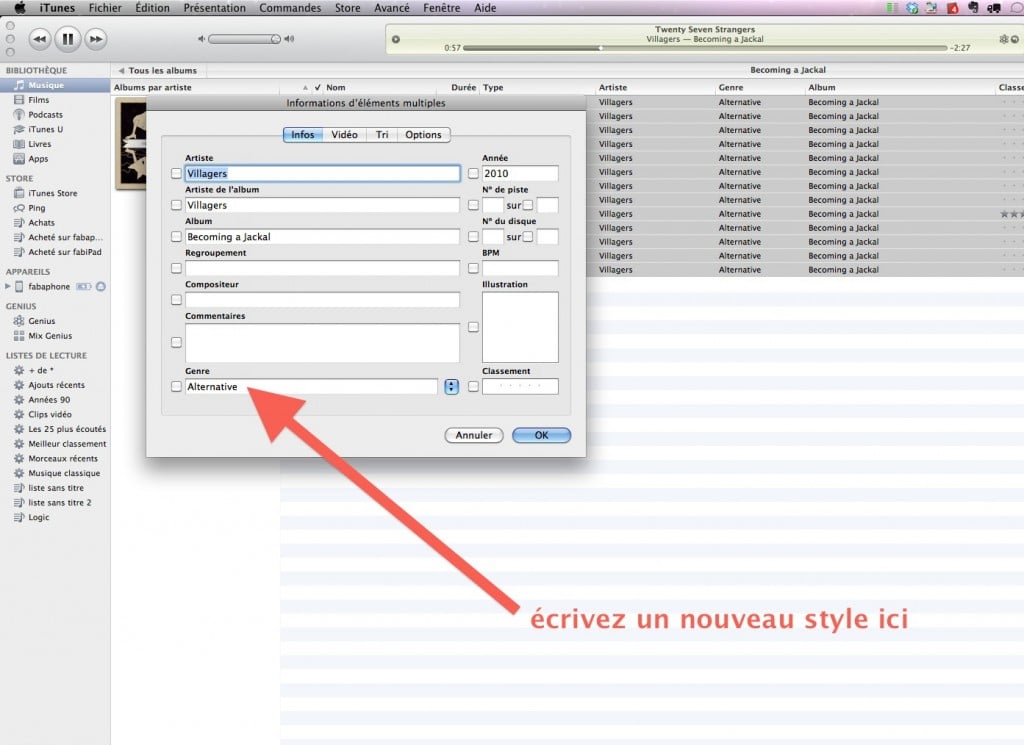Open the iTunes Store icon

19,193
